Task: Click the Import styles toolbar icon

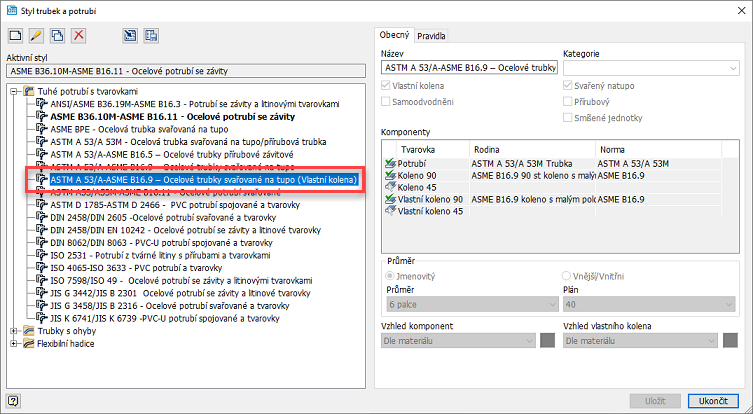Action: tap(130, 36)
